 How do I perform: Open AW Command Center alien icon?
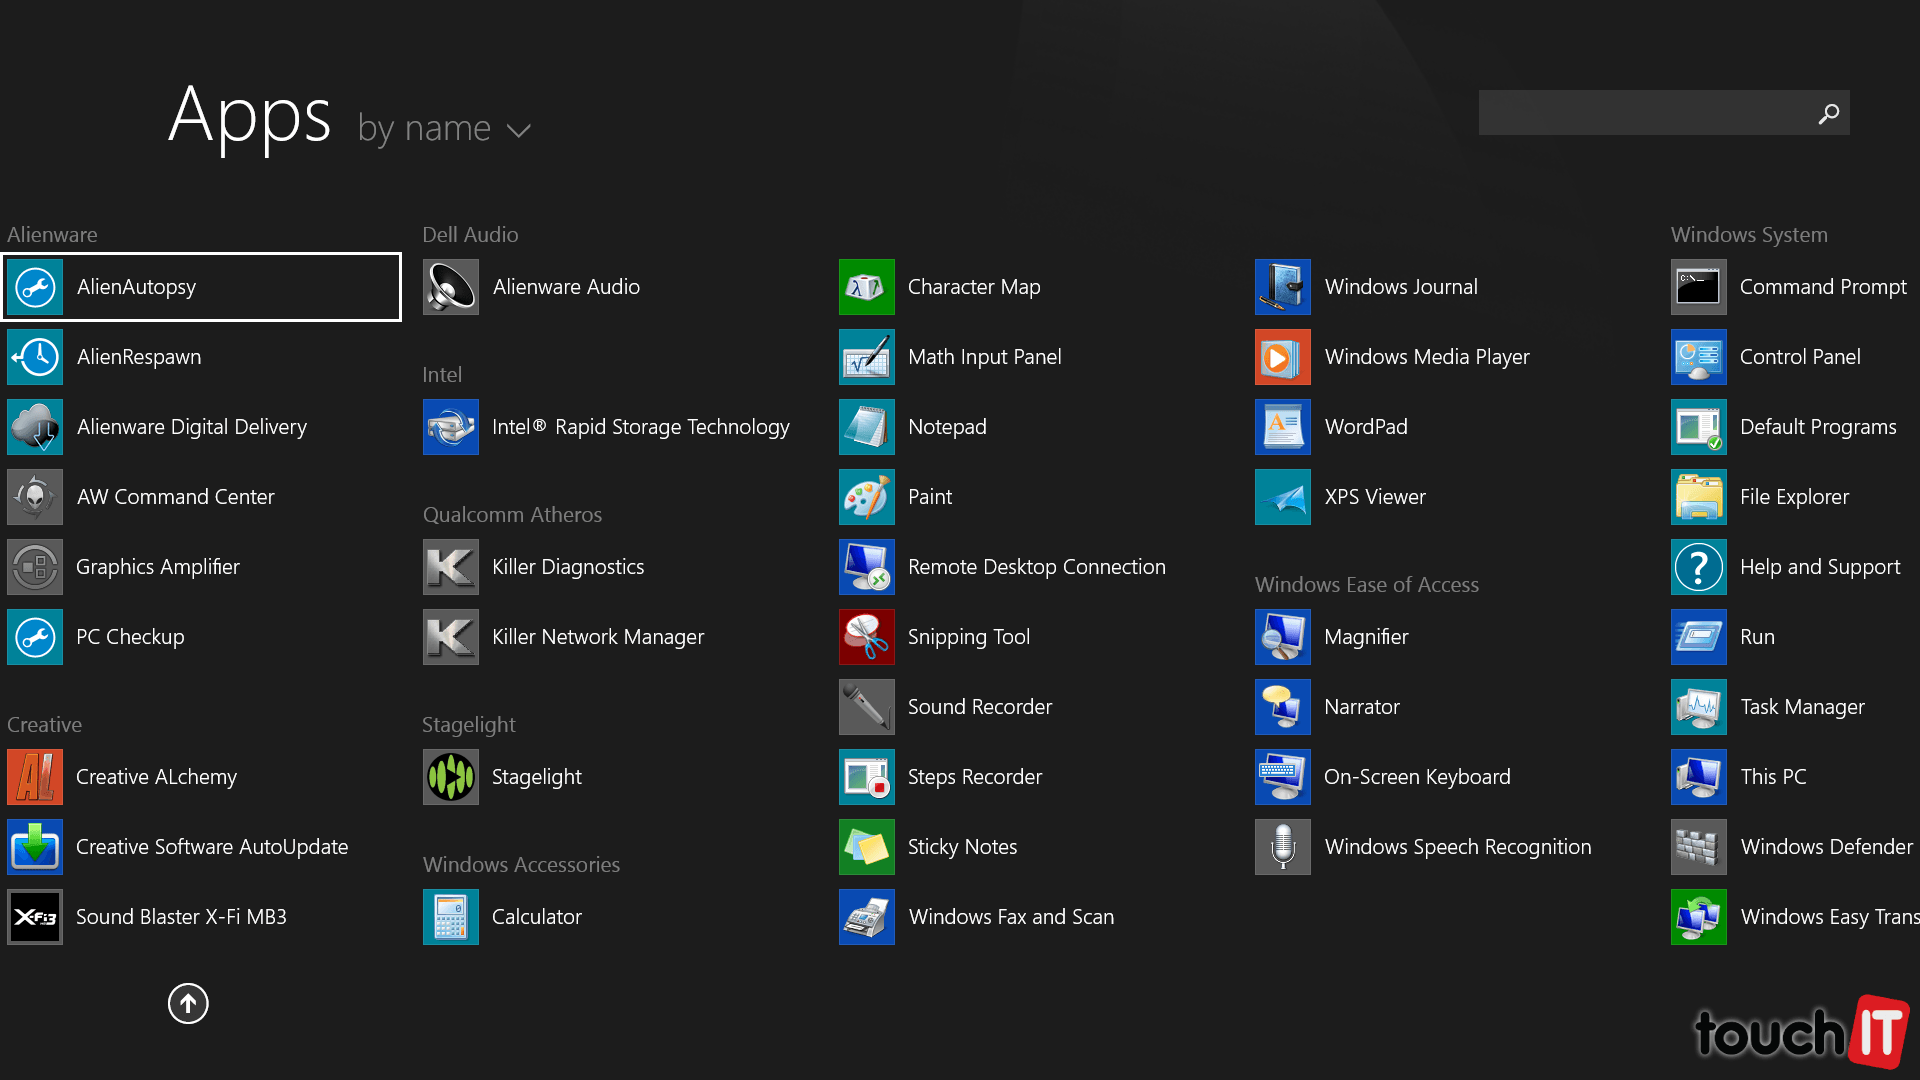pos(35,497)
